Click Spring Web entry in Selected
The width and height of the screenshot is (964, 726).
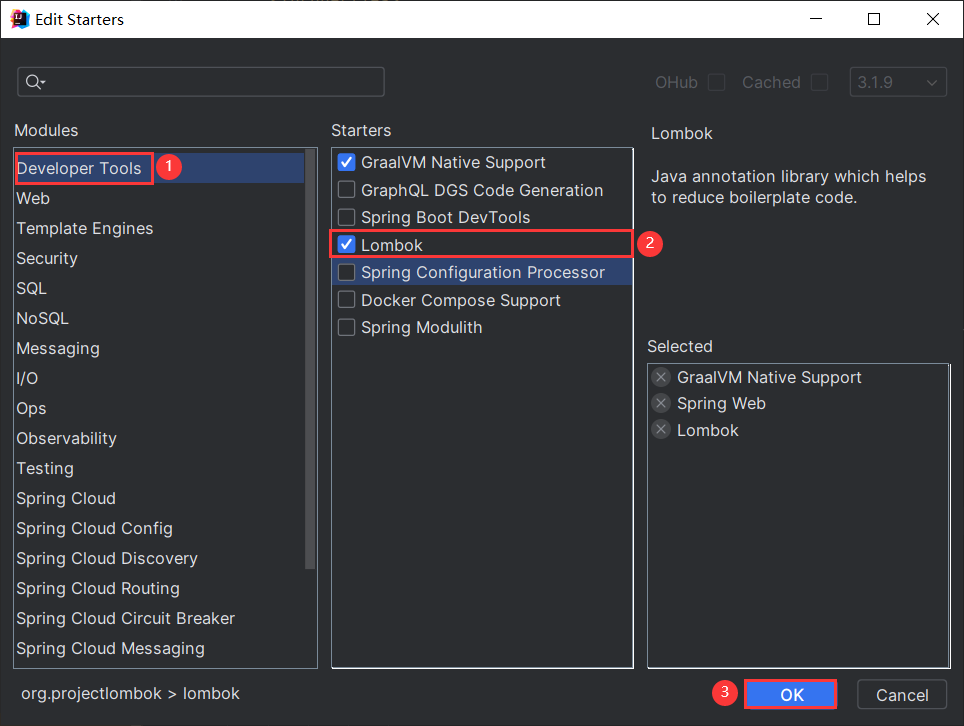(721, 403)
